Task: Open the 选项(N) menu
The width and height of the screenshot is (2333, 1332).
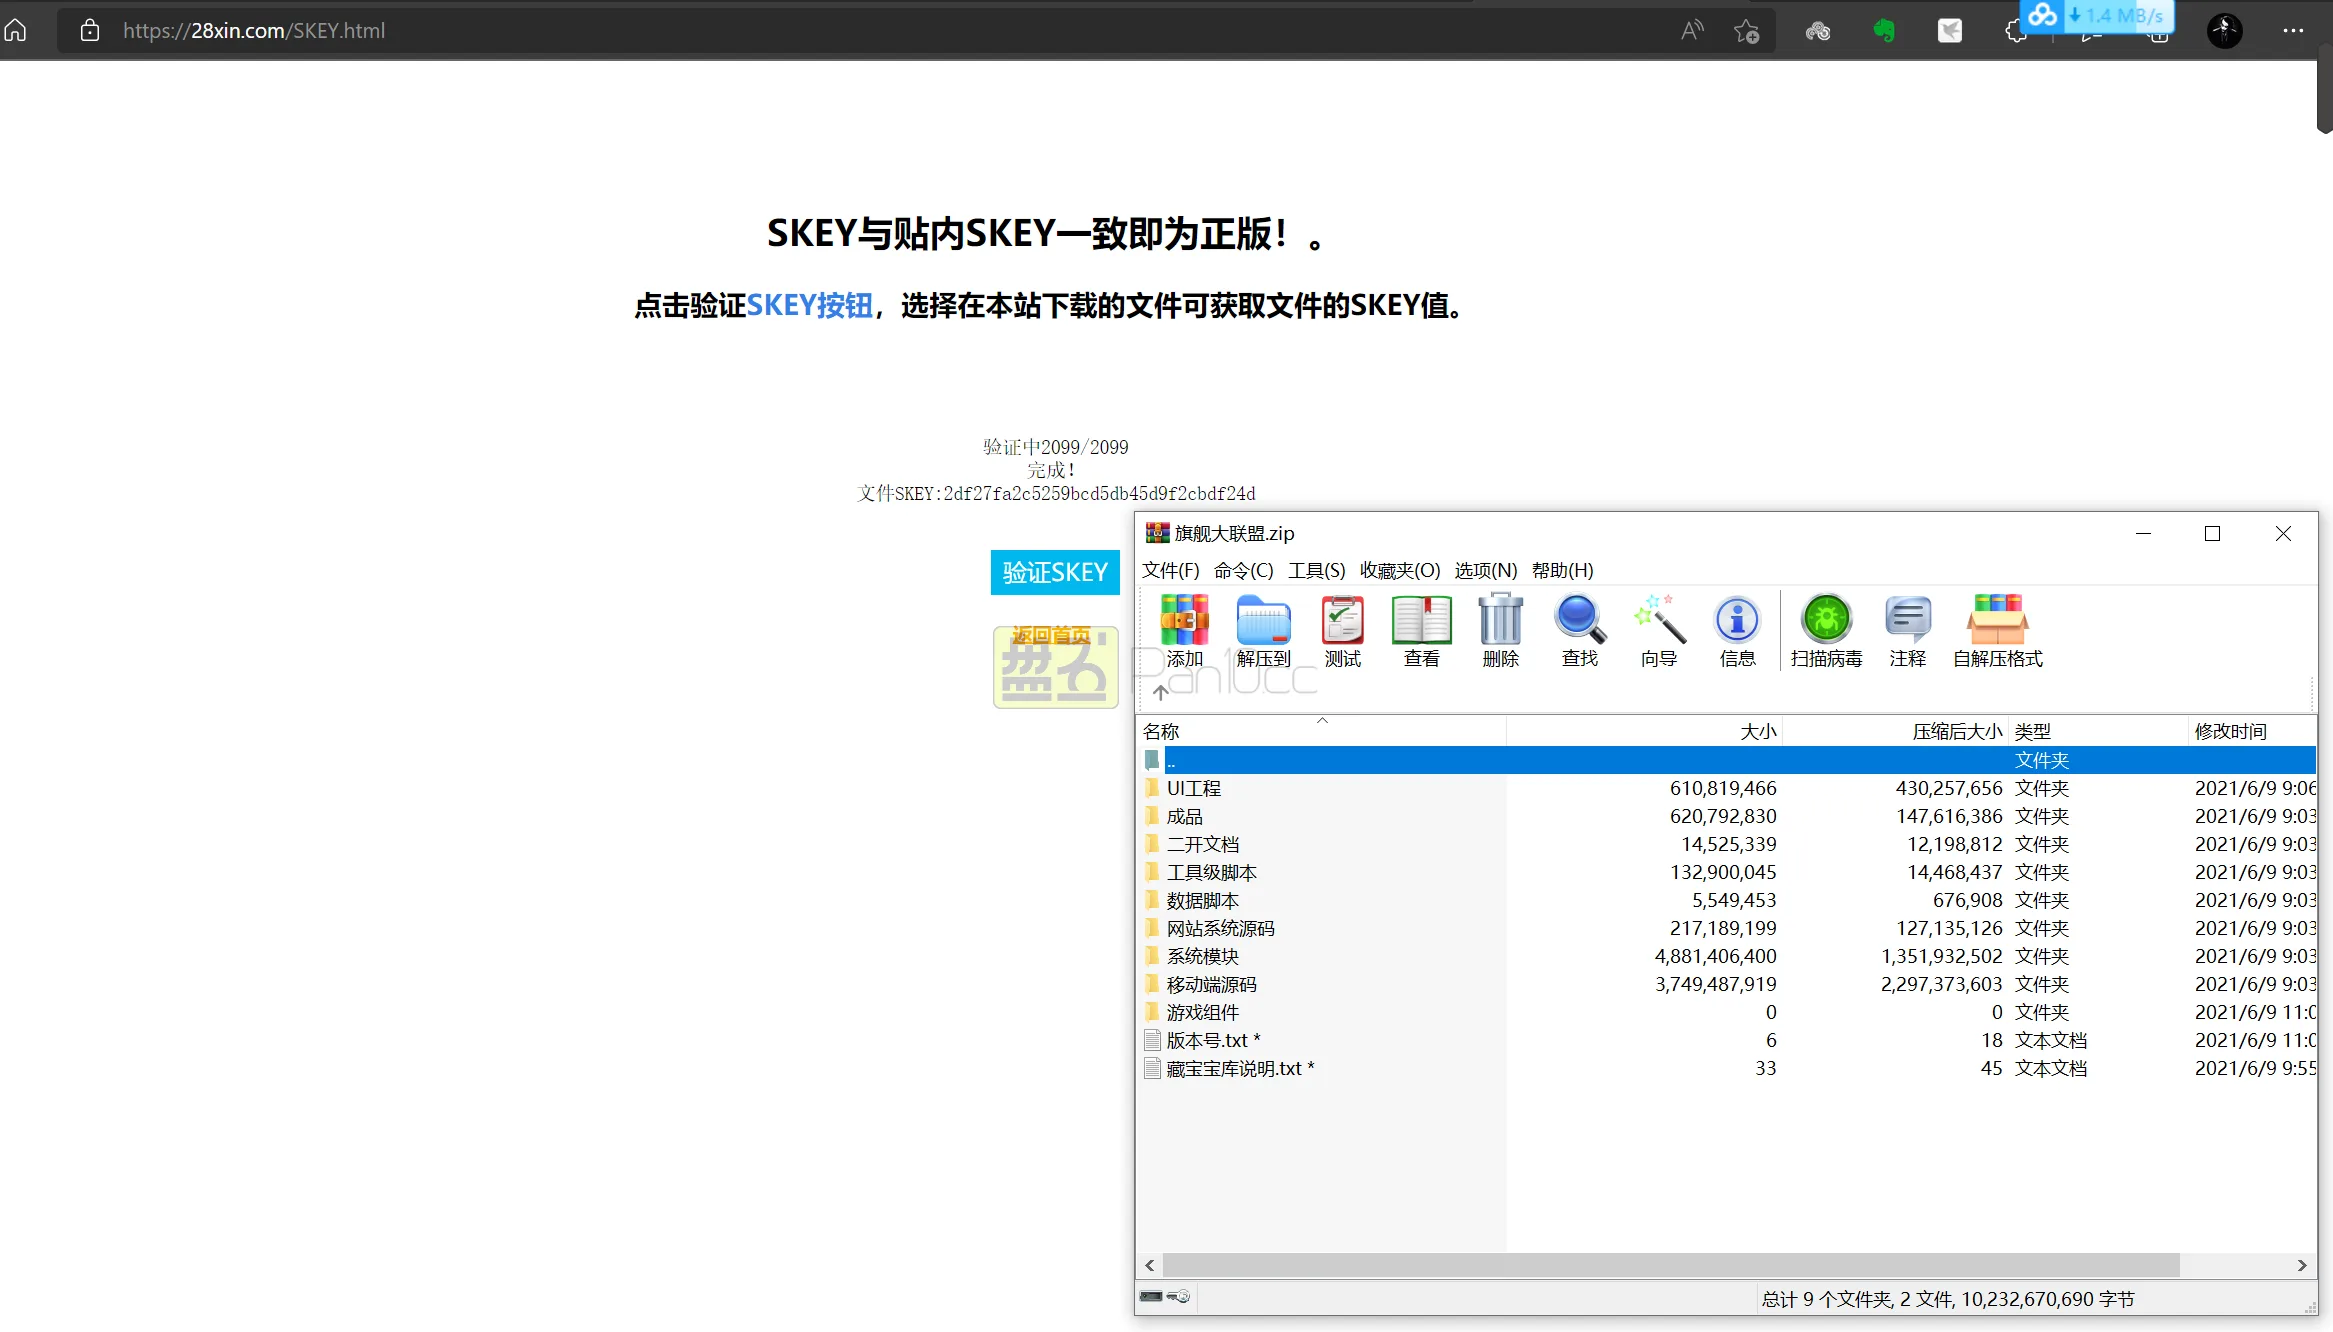Action: click(x=1484, y=570)
